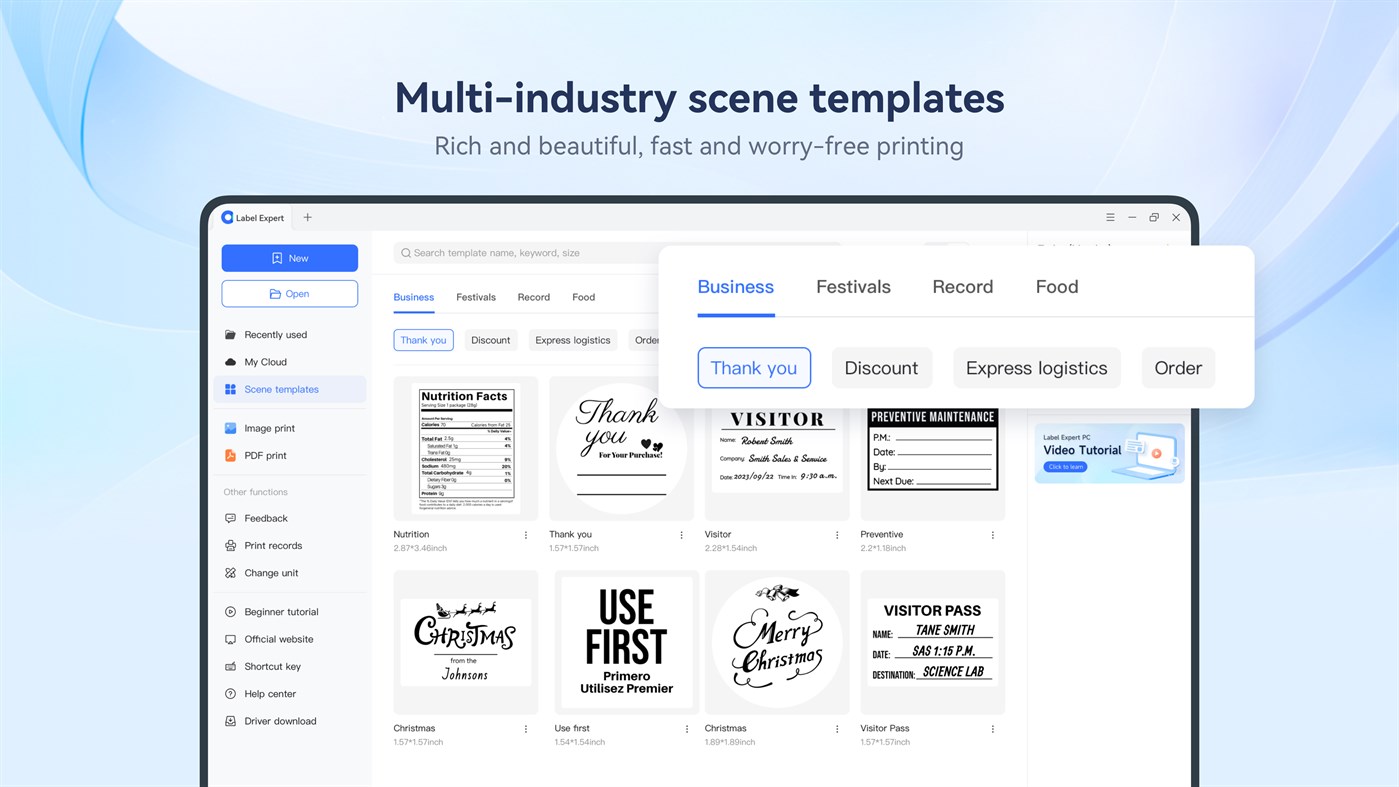Switch to the small Festivals tab
Image resolution: width=1399 pixels, height=787 pixels.
476,297
